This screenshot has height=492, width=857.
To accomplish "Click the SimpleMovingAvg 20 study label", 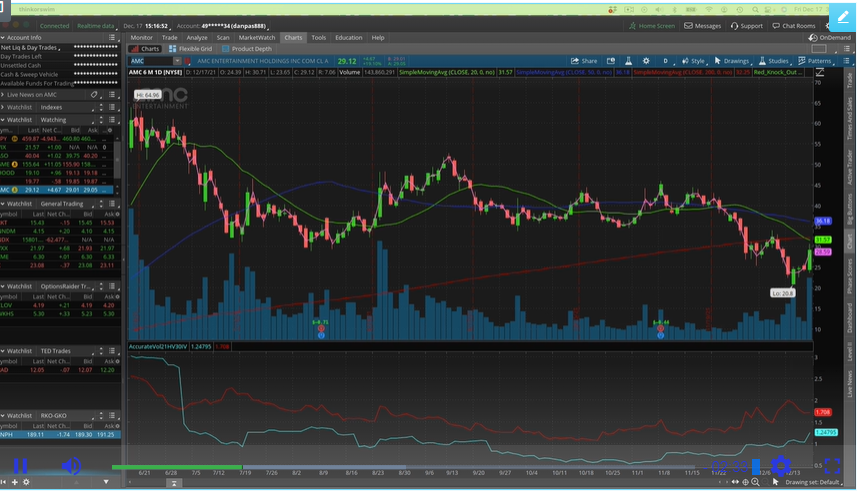I will pos(447,72).
